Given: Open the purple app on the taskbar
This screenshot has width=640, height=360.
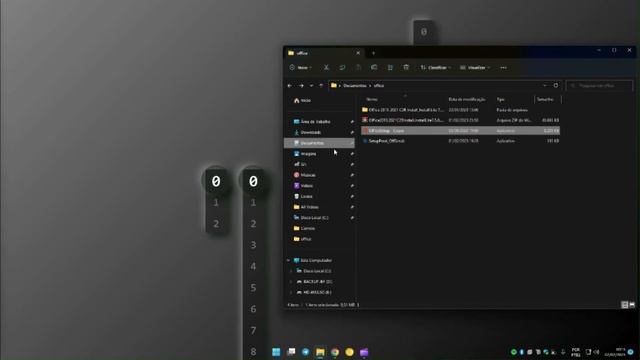Looking at the screenshot, I should (x=364, y=352).
